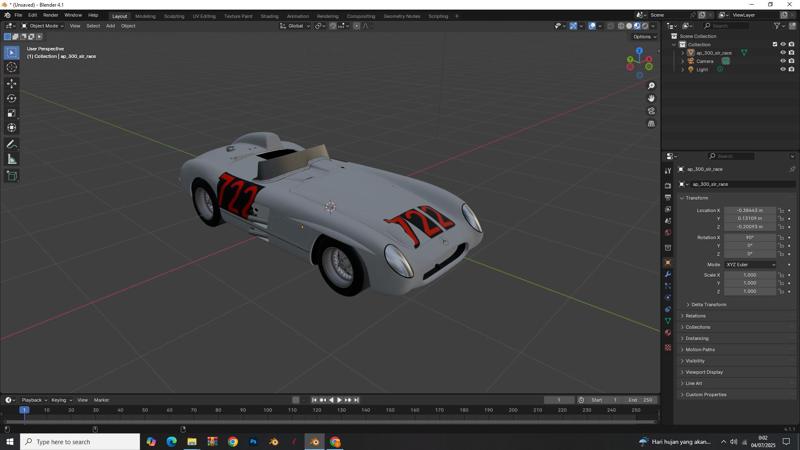Open Object Mode dropdown
This screenshot has height=450, width=800.
(42, 26)
